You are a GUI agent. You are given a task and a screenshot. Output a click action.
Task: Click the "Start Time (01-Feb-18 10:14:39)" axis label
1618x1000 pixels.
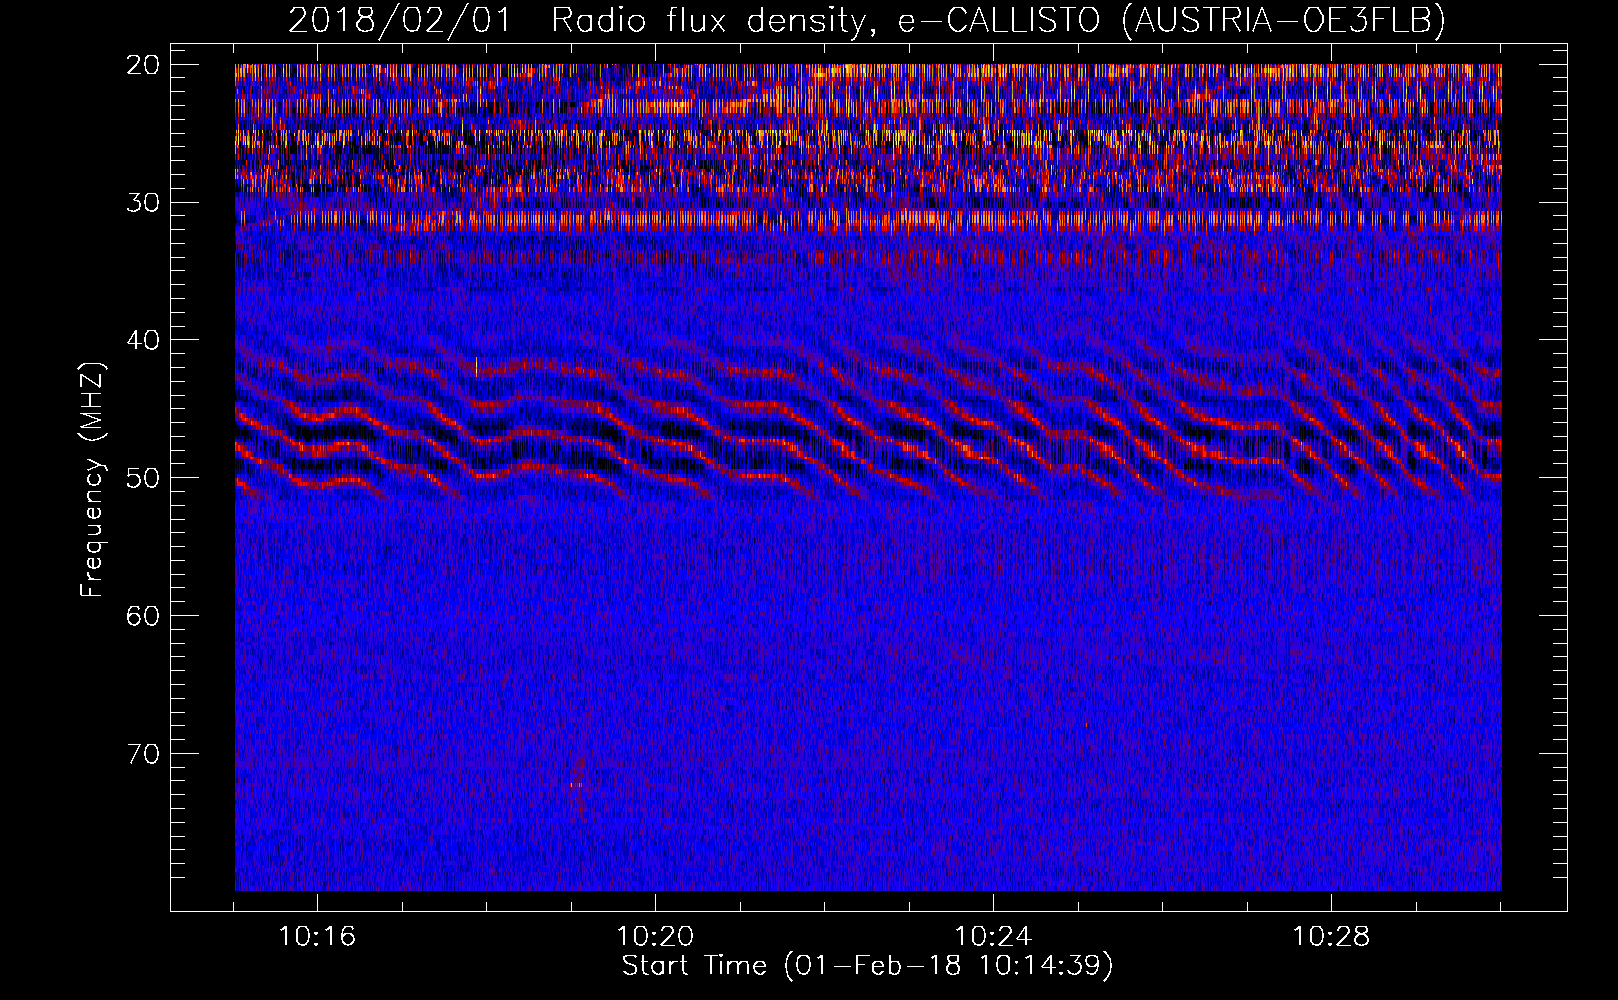867,966
